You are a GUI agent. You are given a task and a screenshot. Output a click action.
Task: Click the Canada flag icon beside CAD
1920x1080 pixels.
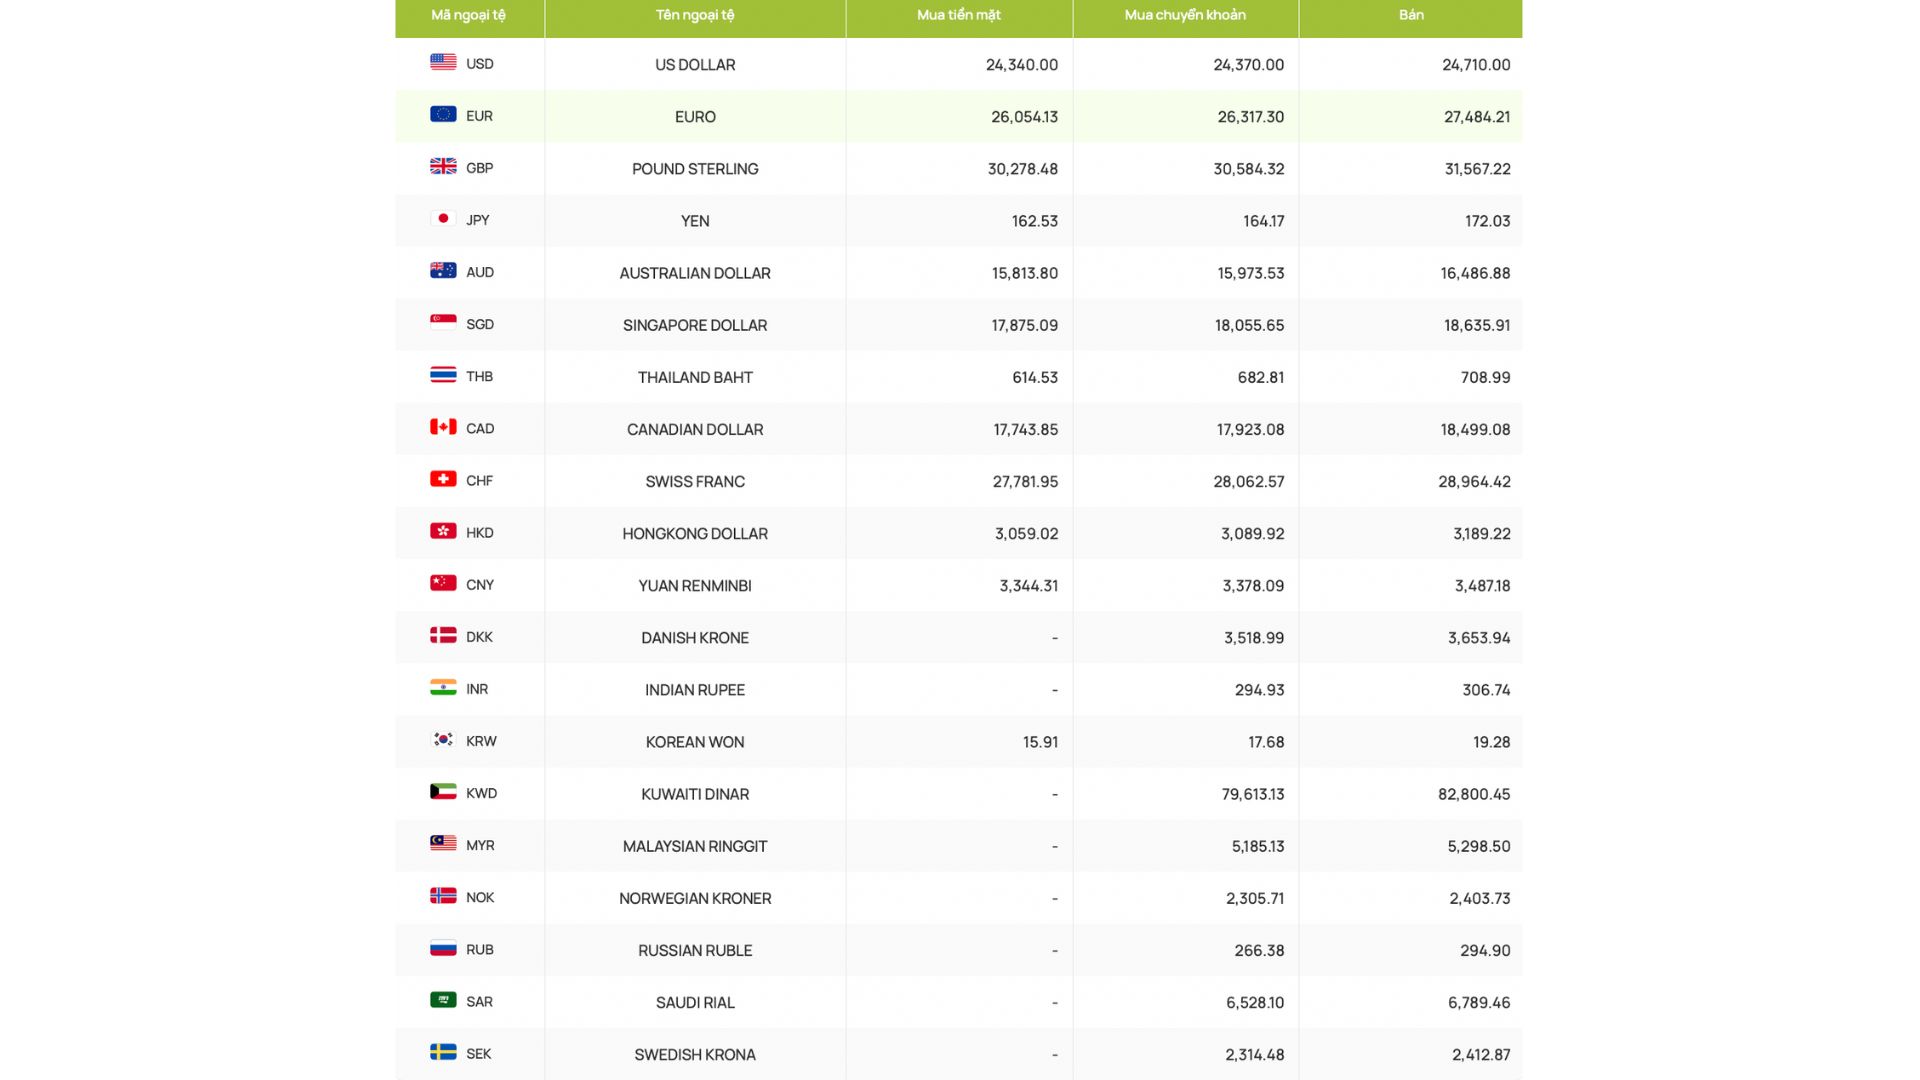443,427
